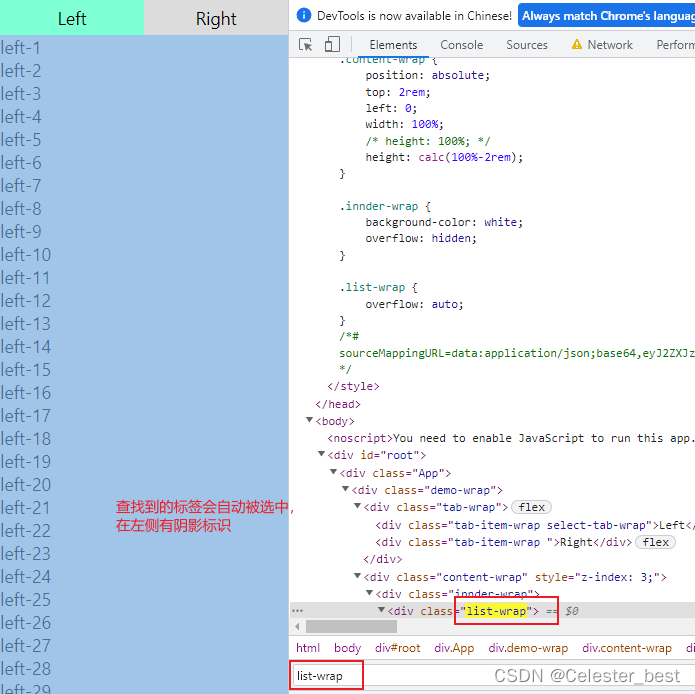This screenshot has height=694, width=695.
Task: Collapse the tab-wrap div node
Action: point(357,506)
